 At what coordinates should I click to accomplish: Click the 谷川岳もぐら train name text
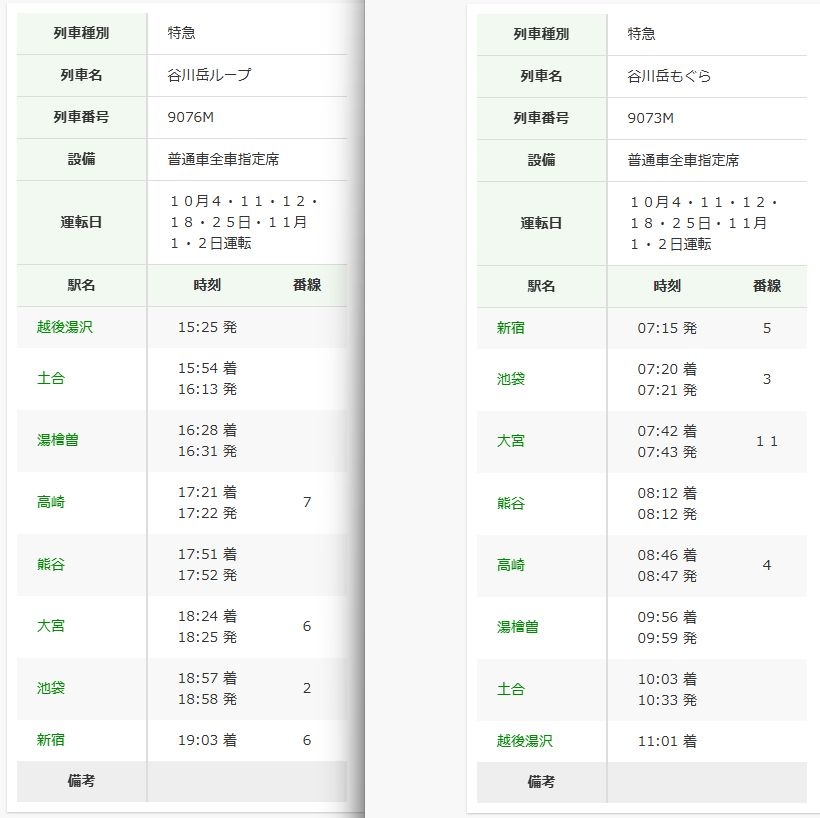tap(669, 76)
